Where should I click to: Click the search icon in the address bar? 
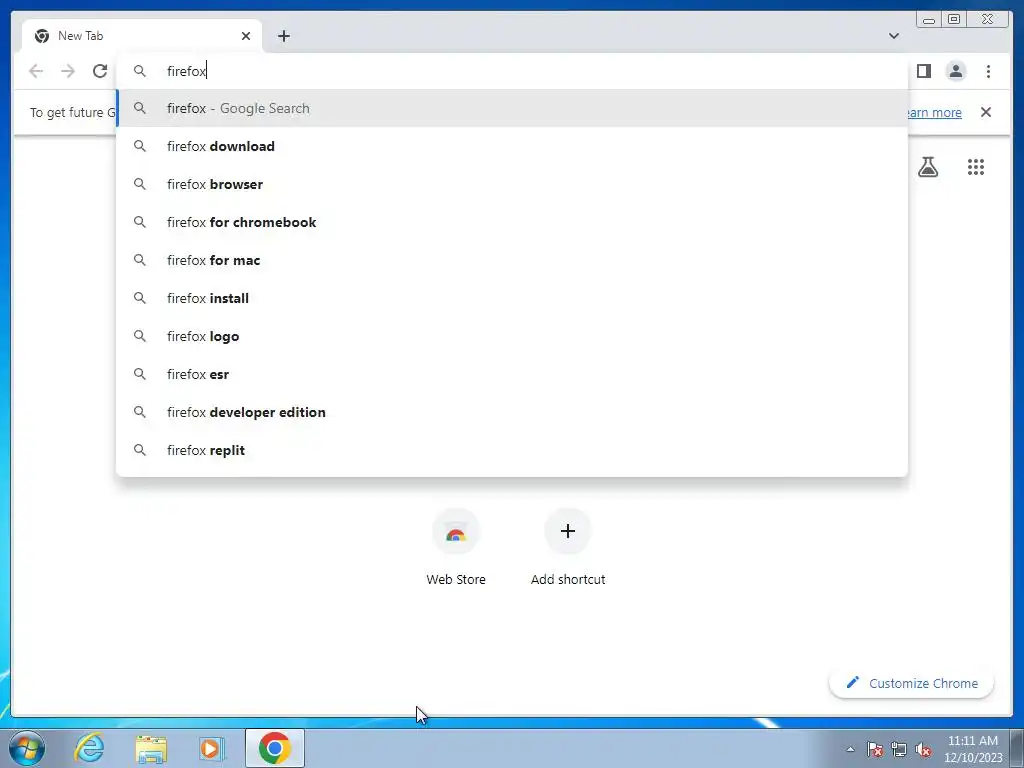pos(140,71)
